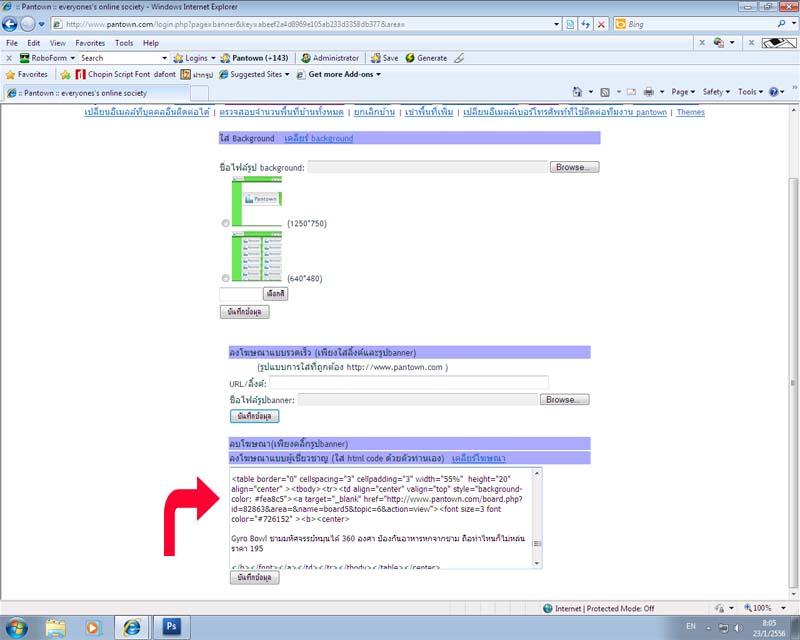The image size is (800, 640).
Task: Open the Windows Start button
Action: [x=16, y=627]
